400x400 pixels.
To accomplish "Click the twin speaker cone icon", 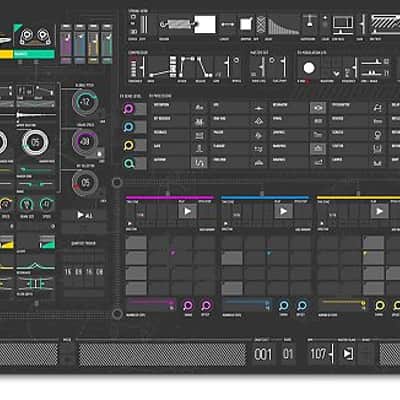I will (x=35, y=37).
